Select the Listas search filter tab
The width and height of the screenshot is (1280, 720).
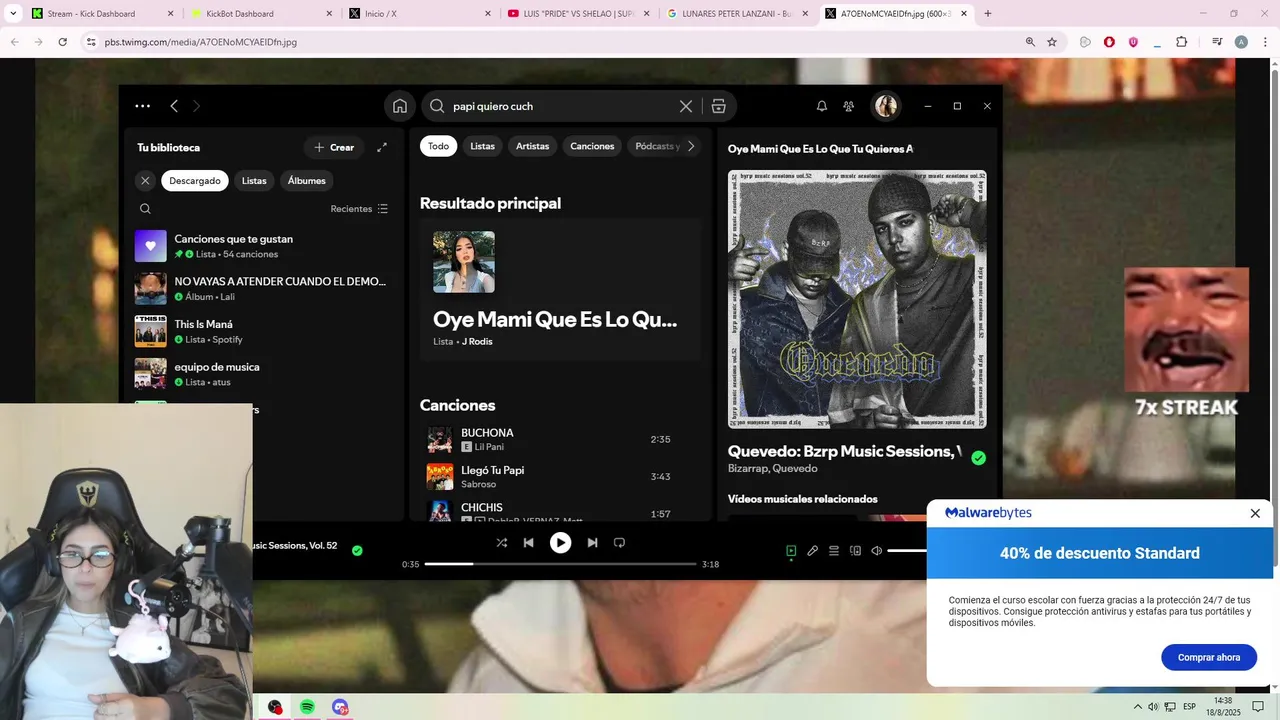[483, 146]
